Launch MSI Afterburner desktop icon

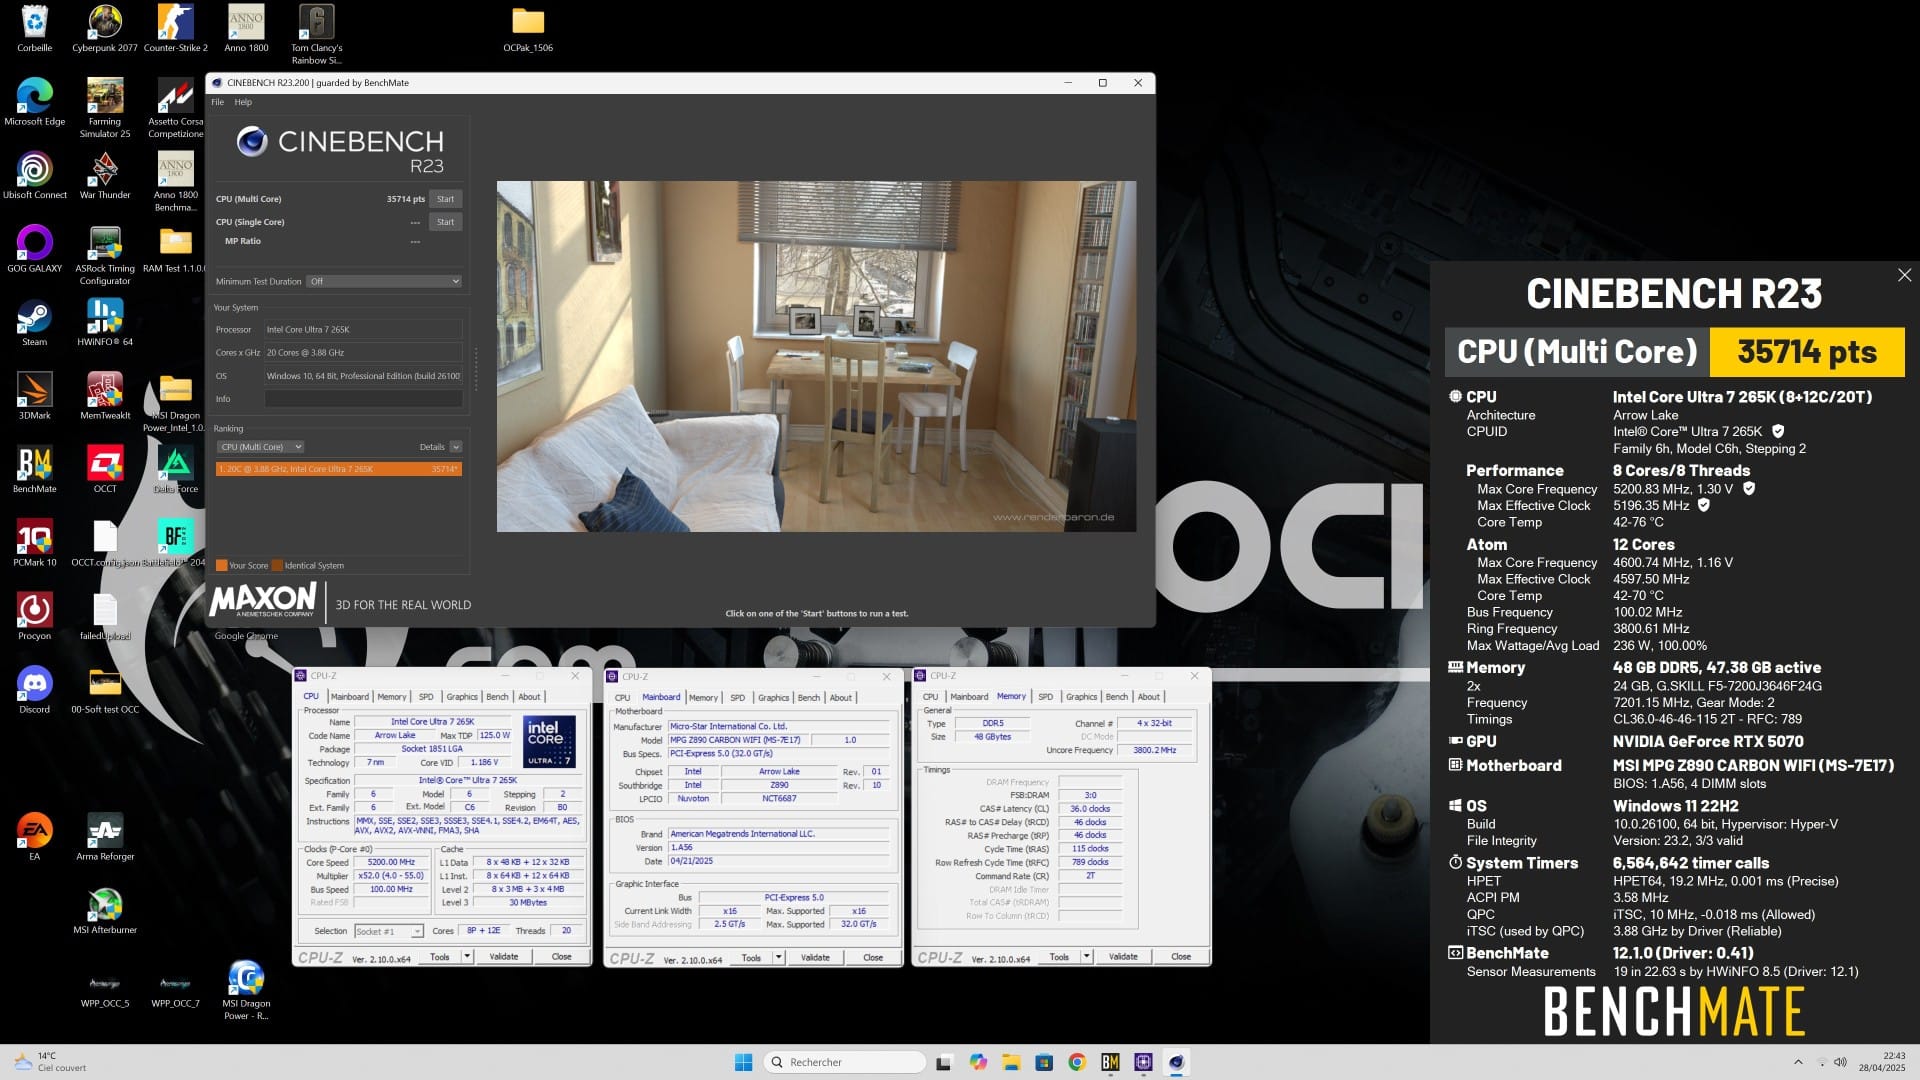tap(105, 910)
